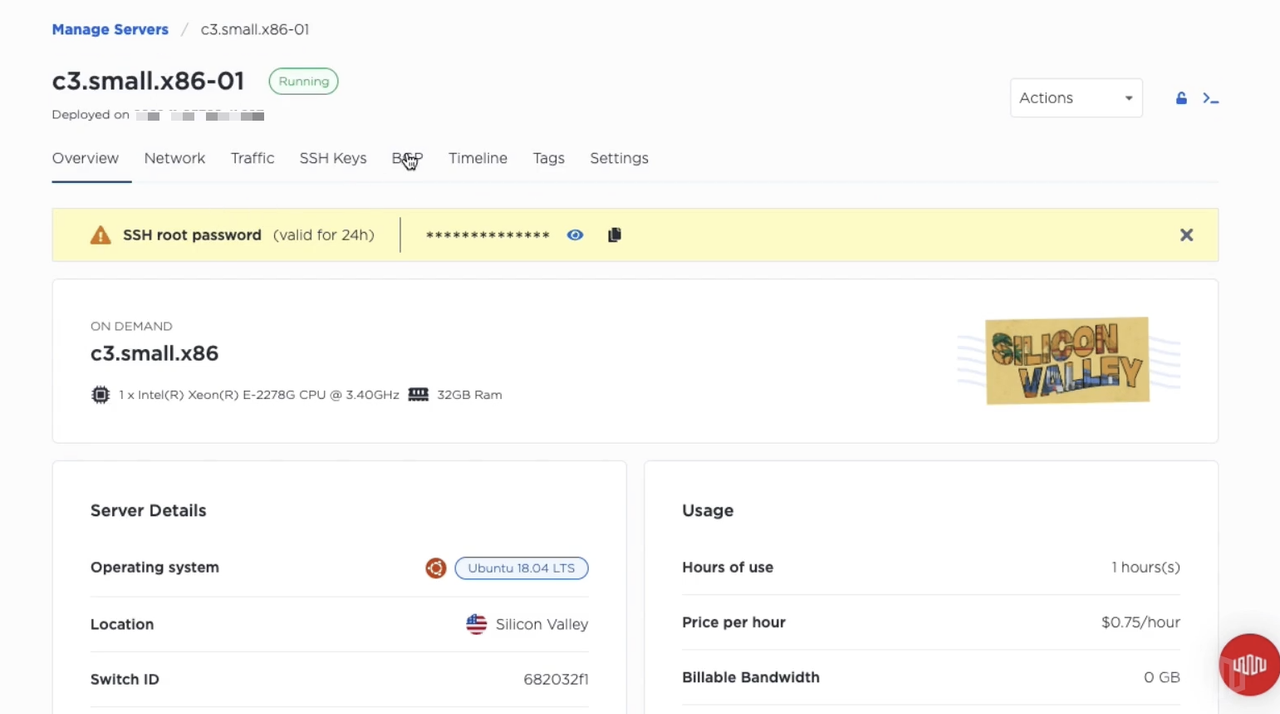The width and height of the screenshot is (1280, 714).
Task: Click the SSH root password label
Action: [x=192, y=235]
